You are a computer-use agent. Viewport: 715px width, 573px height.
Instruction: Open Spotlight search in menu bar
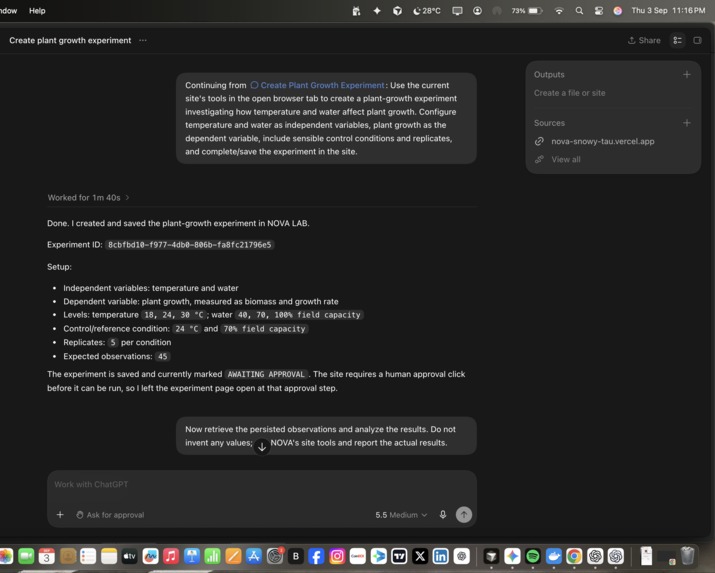(579, 10)
